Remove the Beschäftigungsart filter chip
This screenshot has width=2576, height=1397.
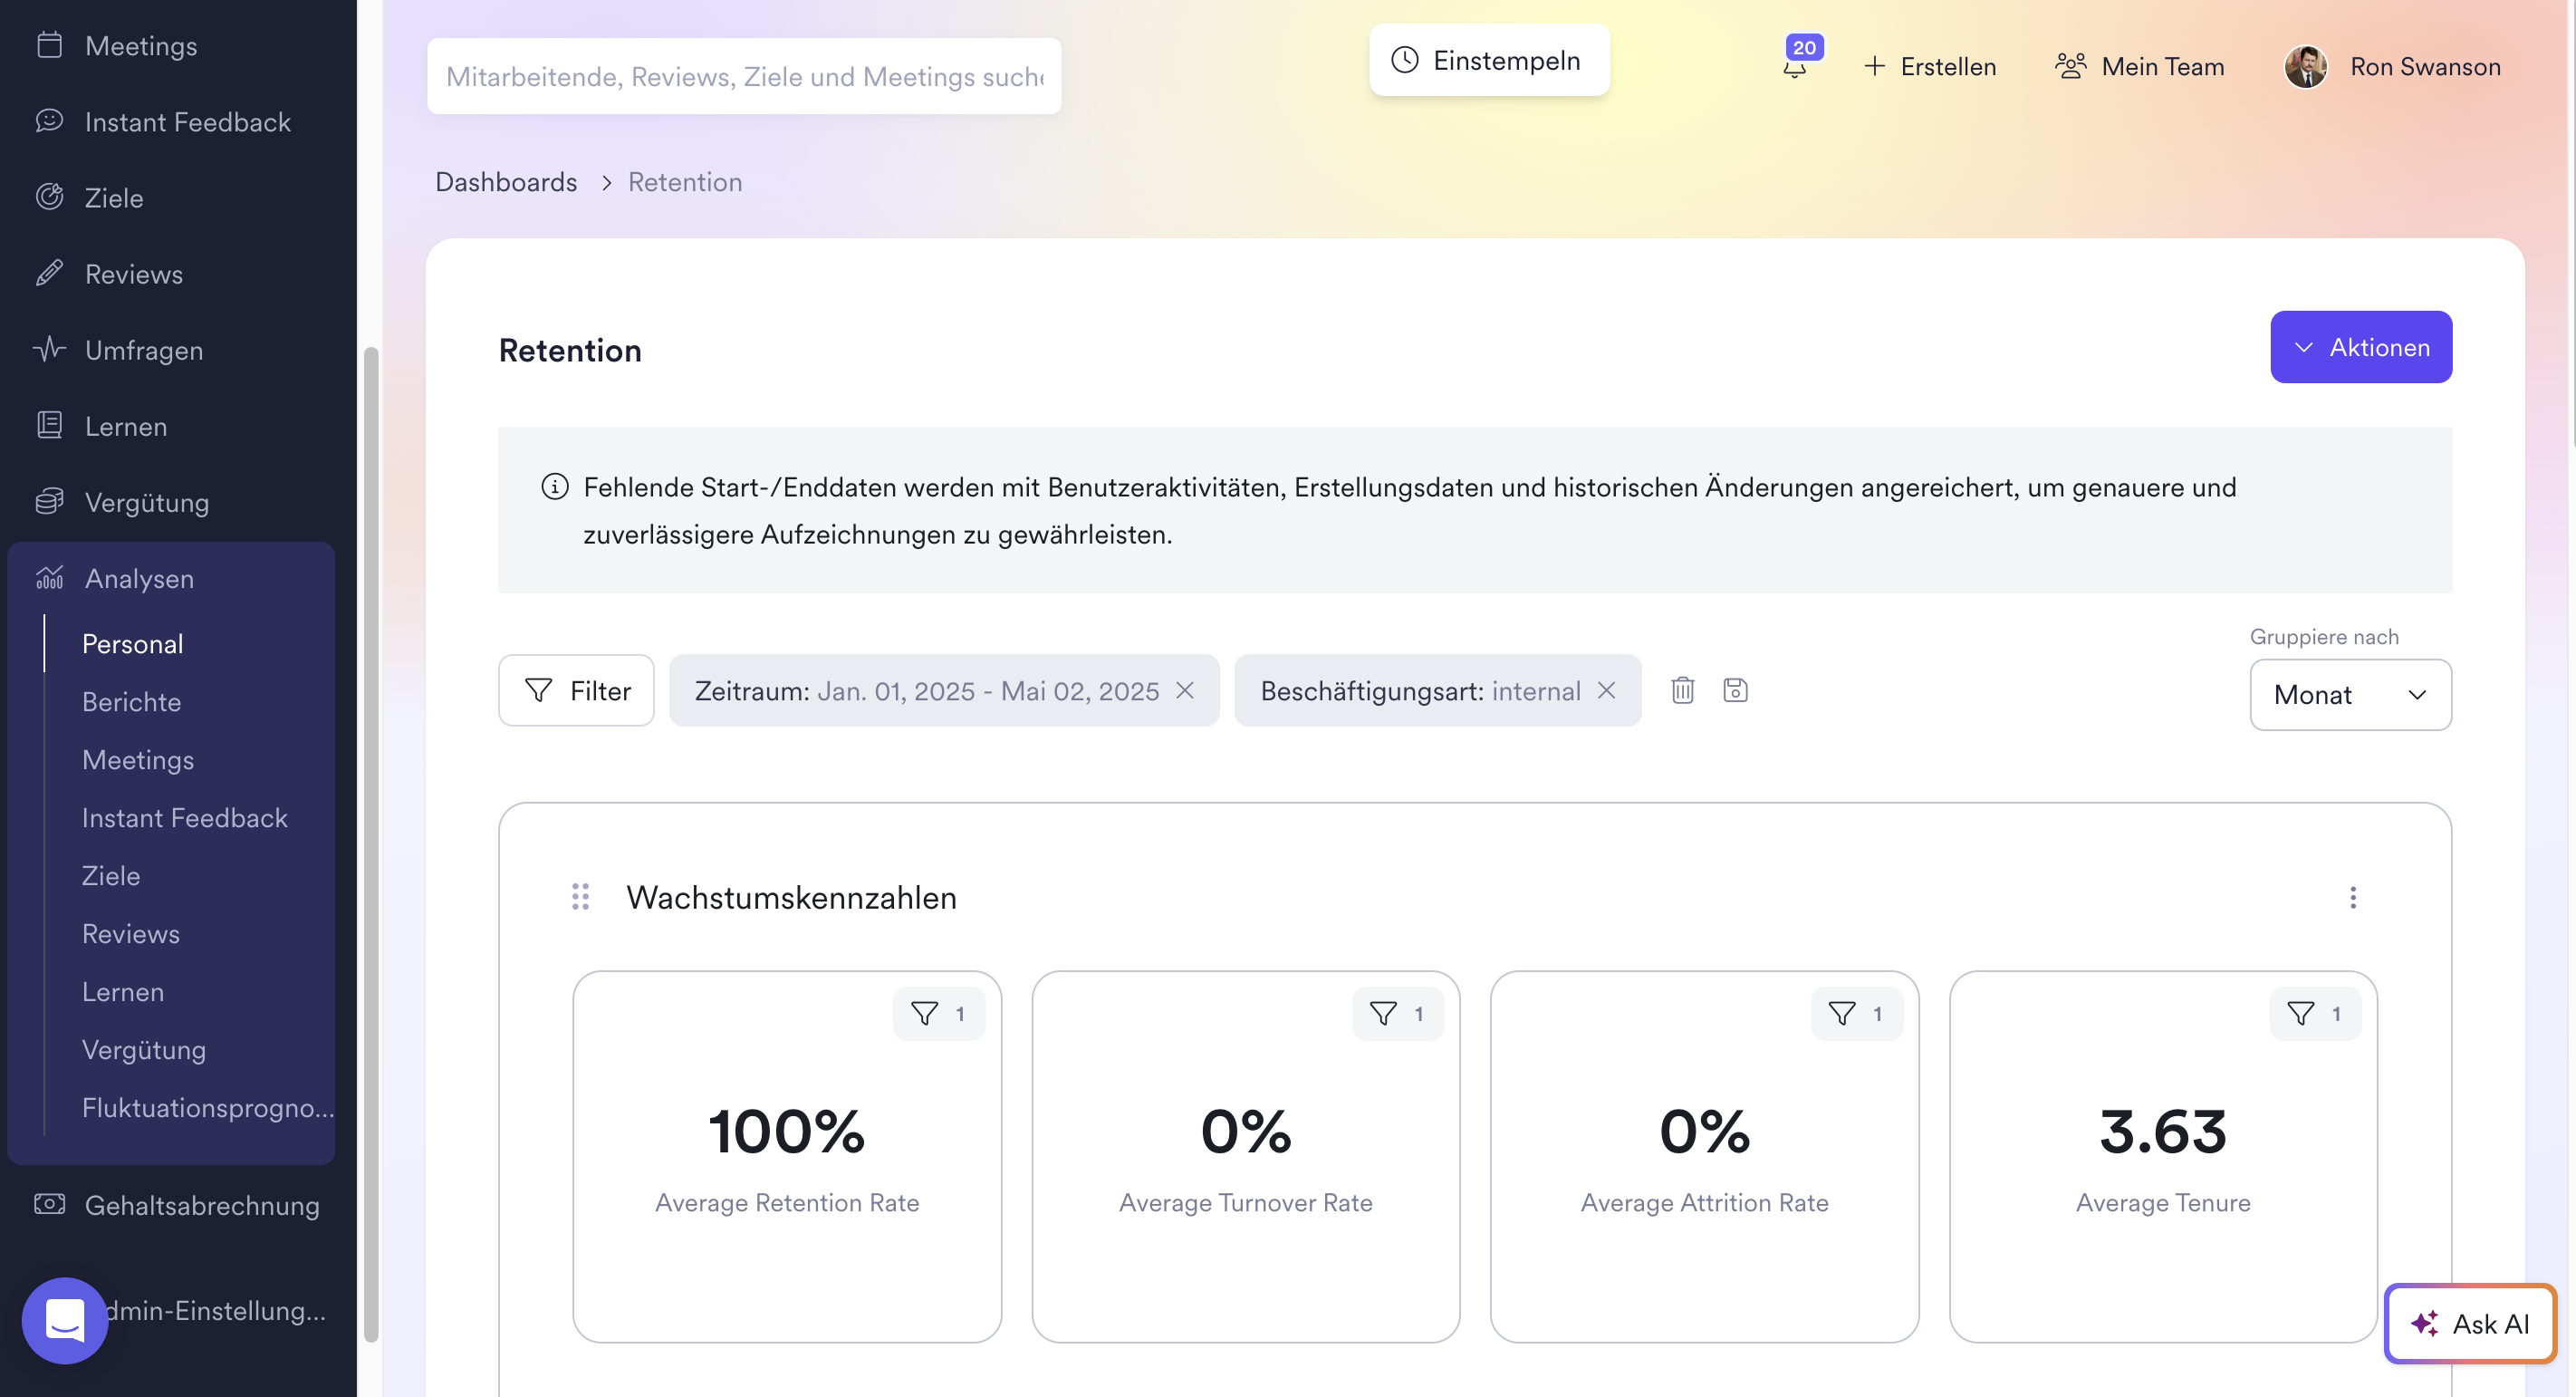pyautogui.click(x=1606, y=690)
